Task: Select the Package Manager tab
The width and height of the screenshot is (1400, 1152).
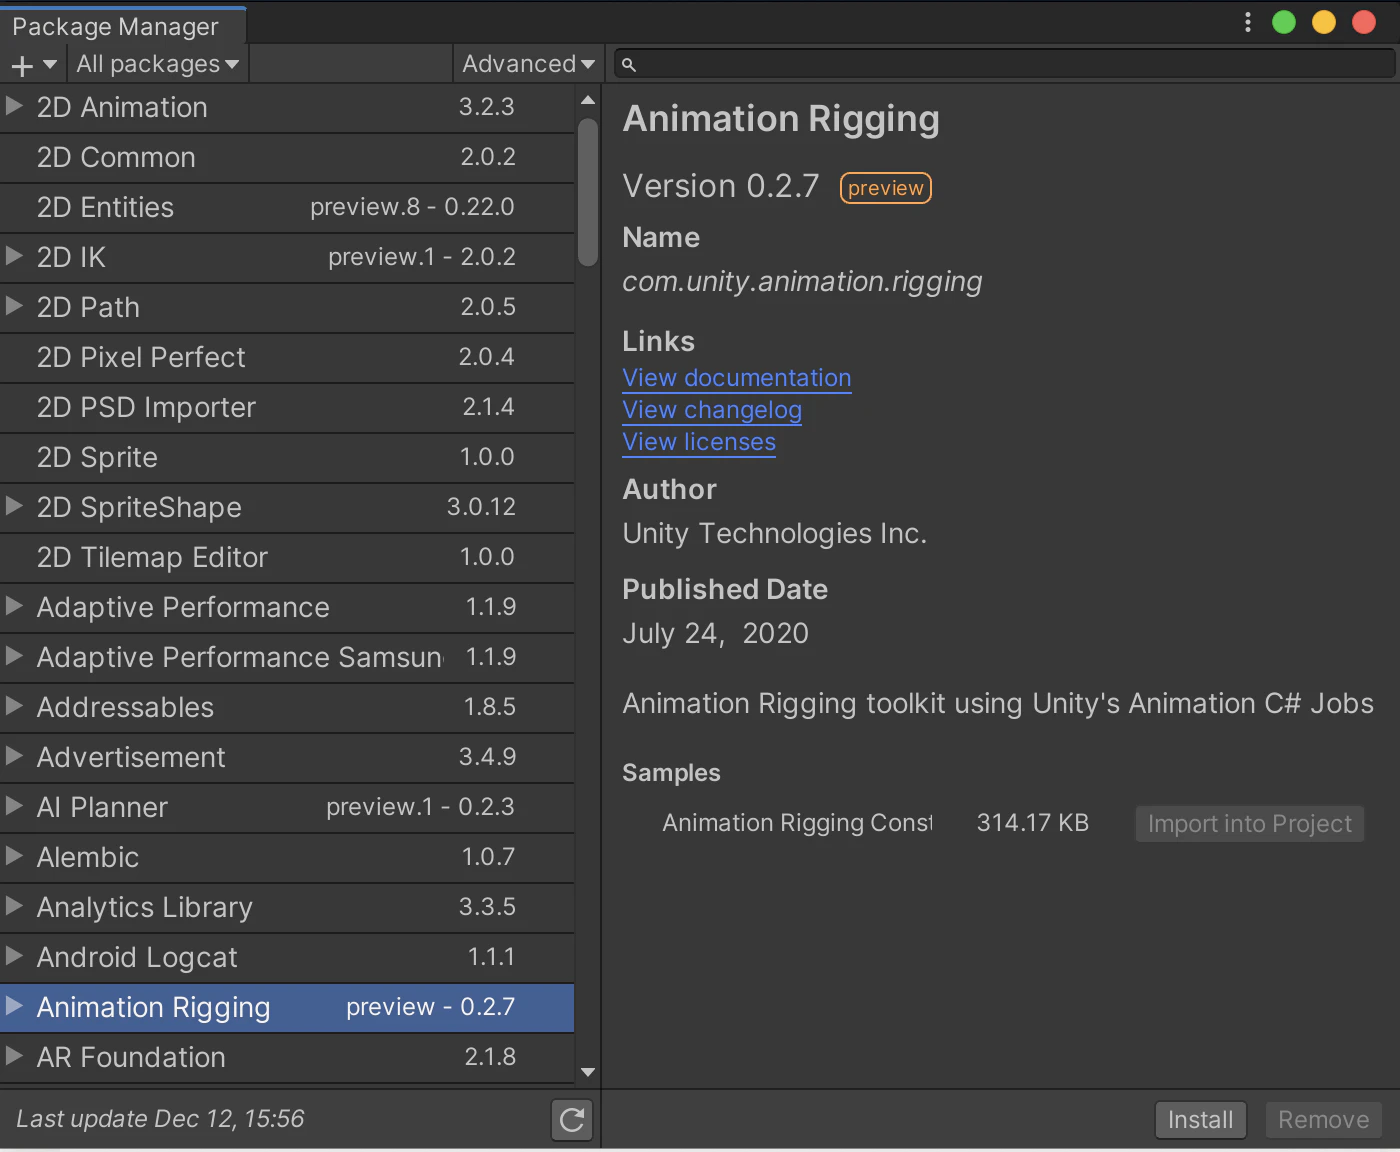Action: pyautogui.click(x=123, y=26)
